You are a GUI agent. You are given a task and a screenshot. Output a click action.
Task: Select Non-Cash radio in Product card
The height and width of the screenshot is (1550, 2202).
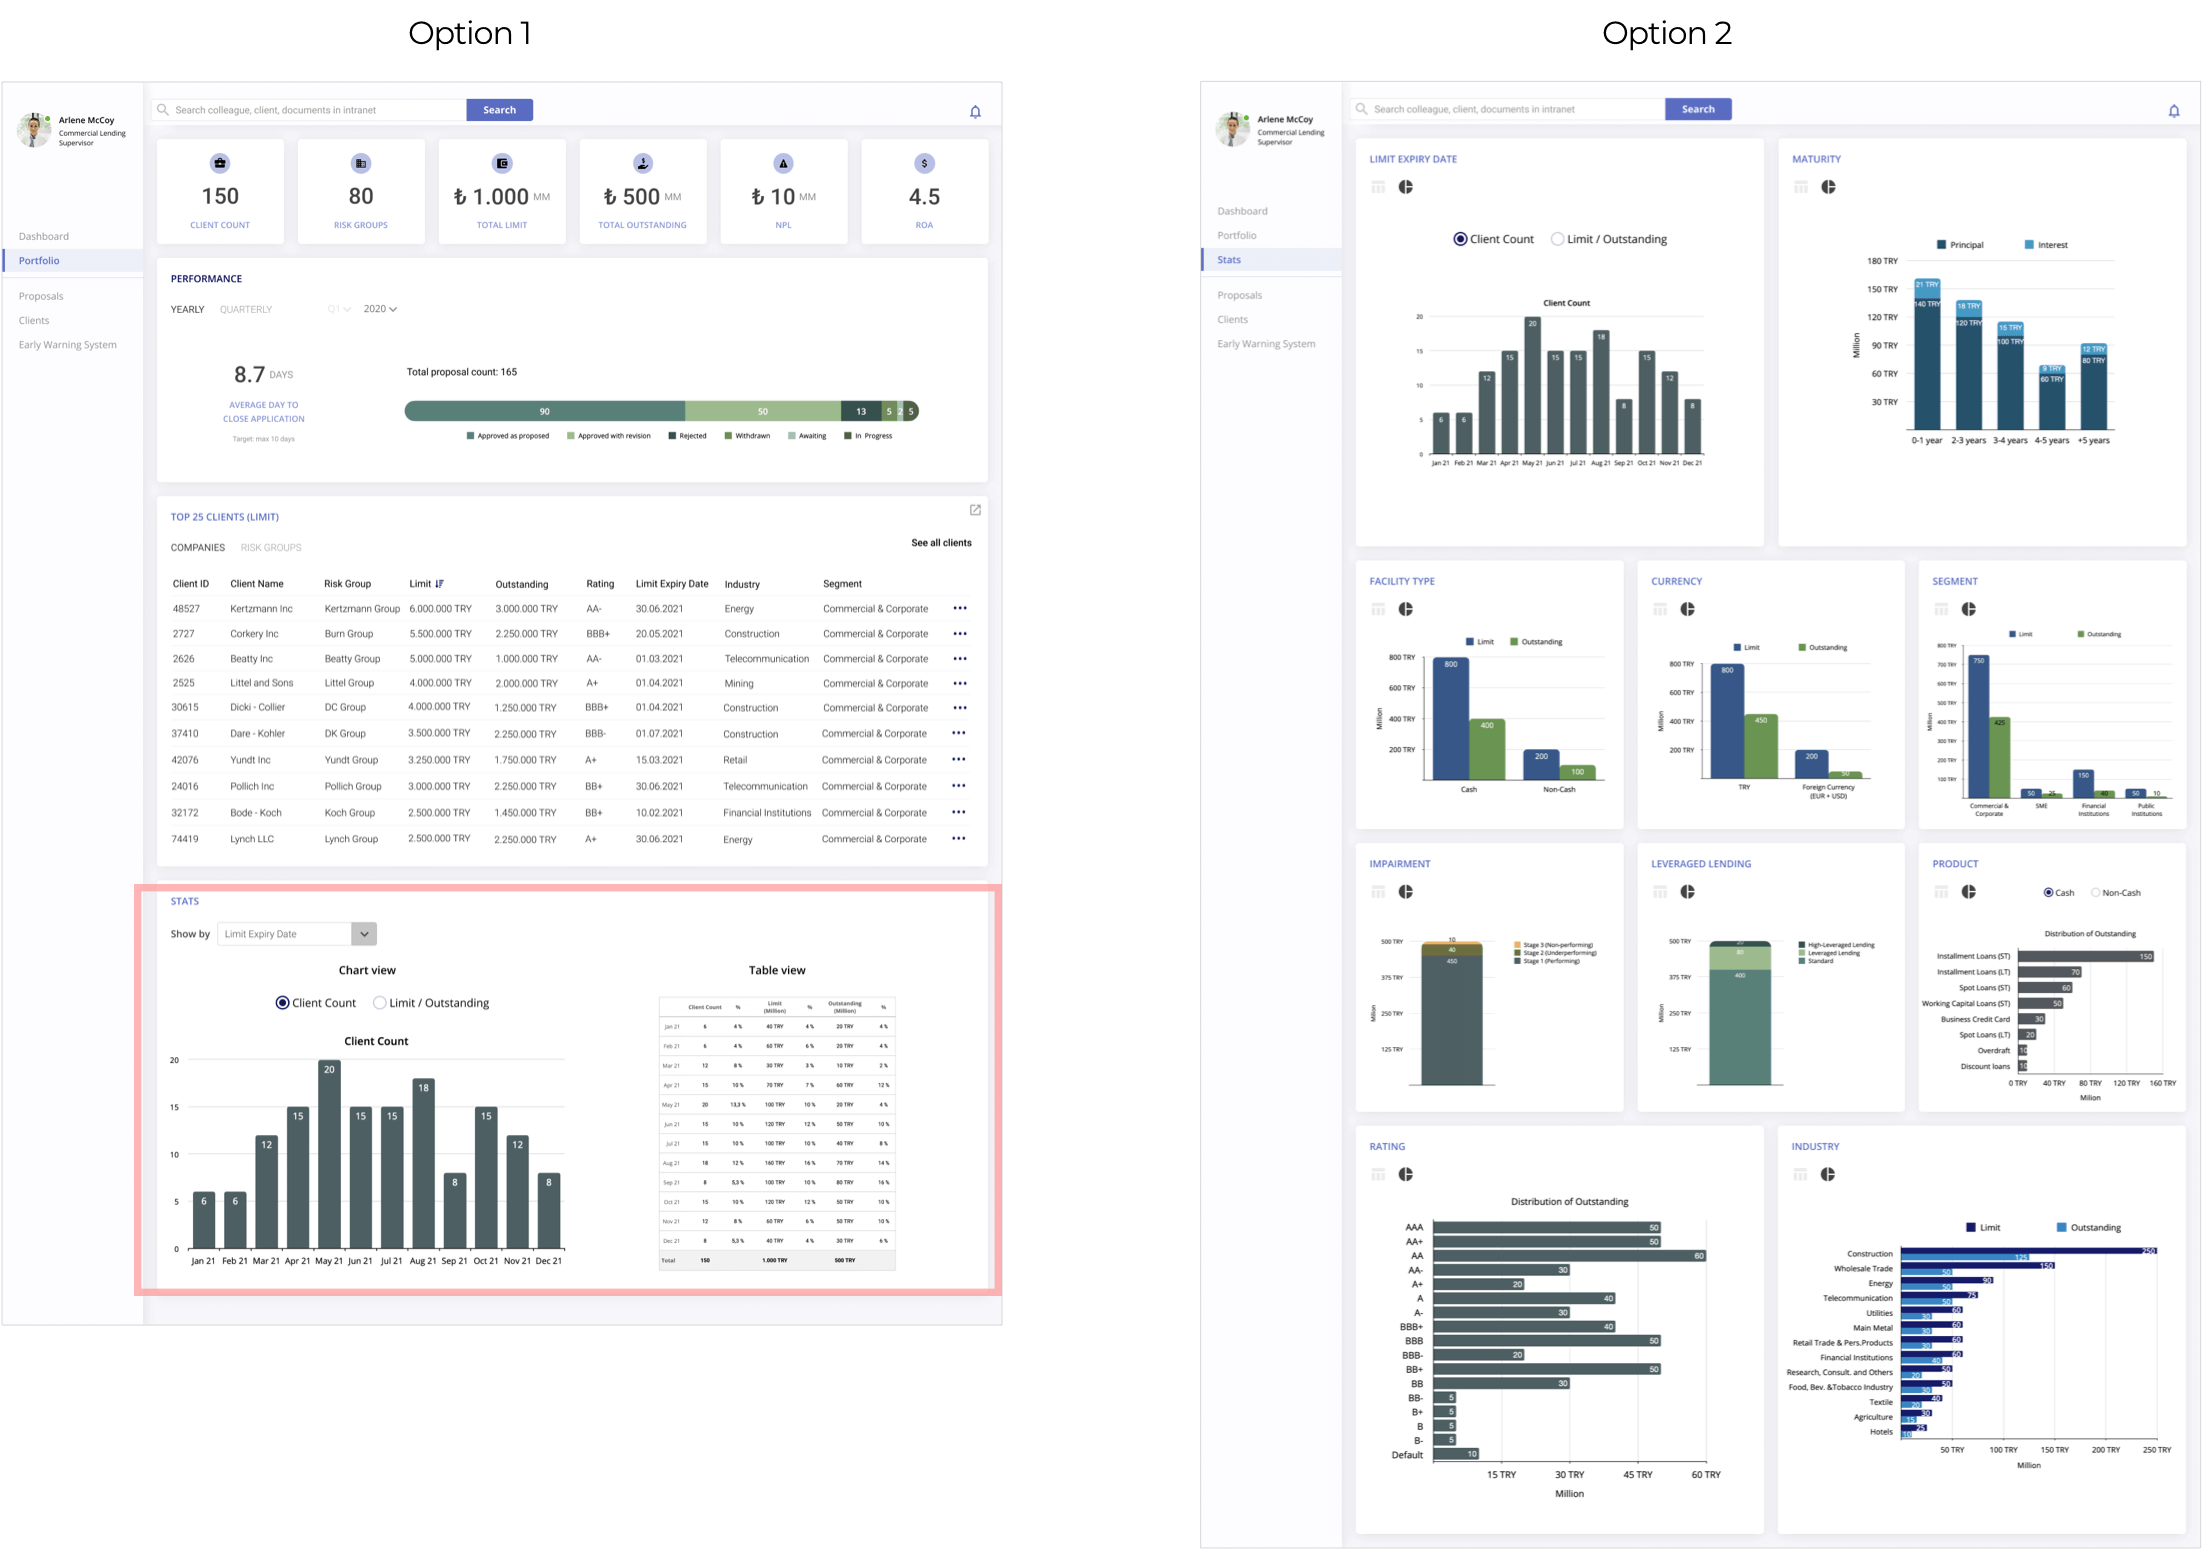2095,893
